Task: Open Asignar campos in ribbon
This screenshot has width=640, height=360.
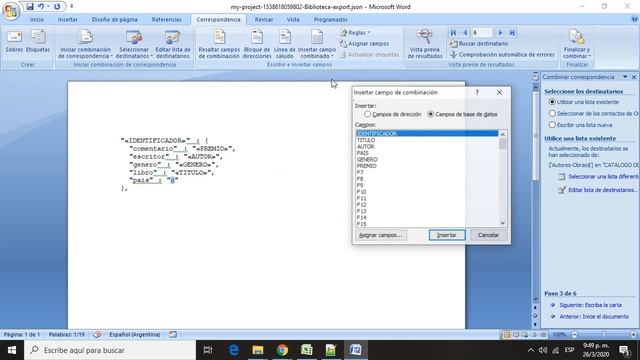Action: tap(364, 44)
